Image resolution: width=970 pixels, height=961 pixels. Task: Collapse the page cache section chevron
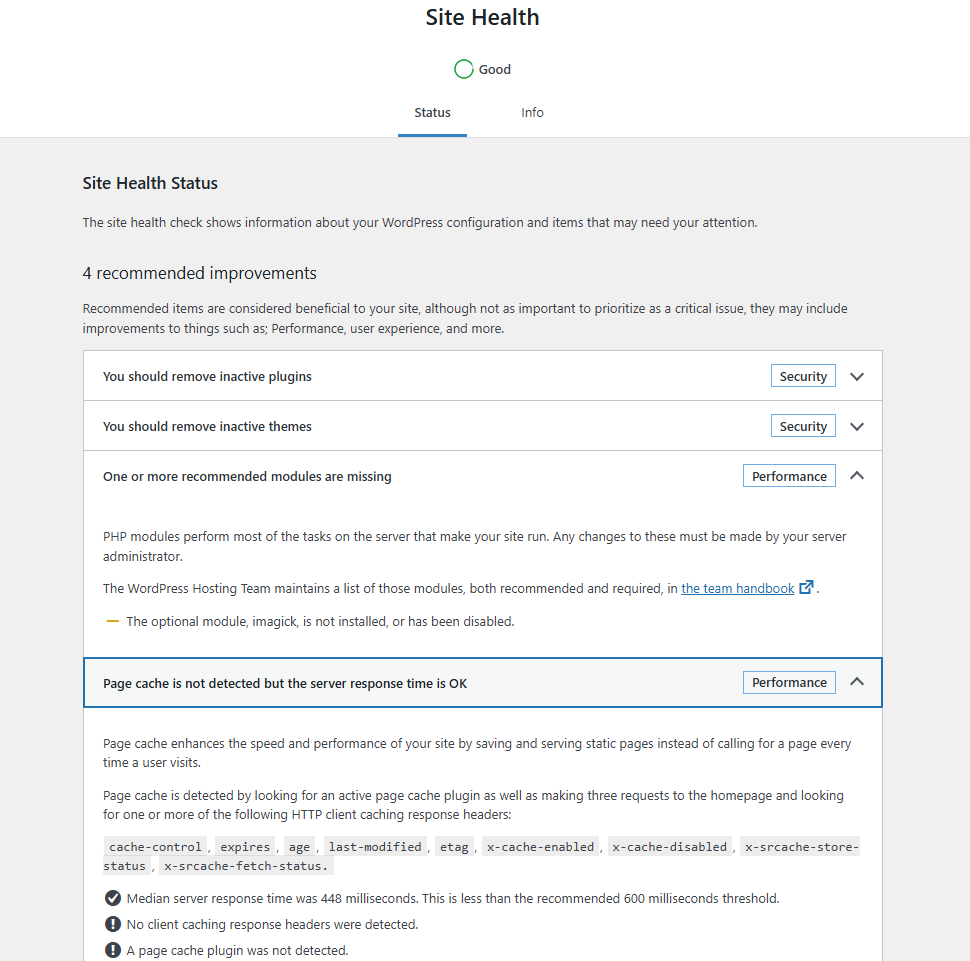pos(856,682)
